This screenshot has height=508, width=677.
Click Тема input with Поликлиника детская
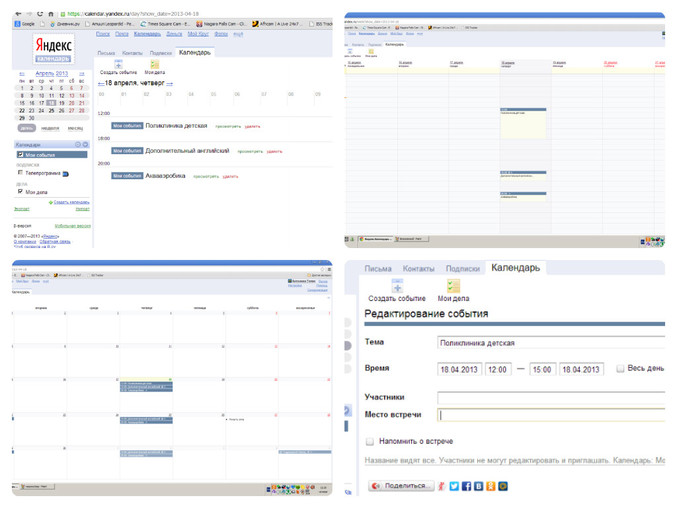(551, 343)
